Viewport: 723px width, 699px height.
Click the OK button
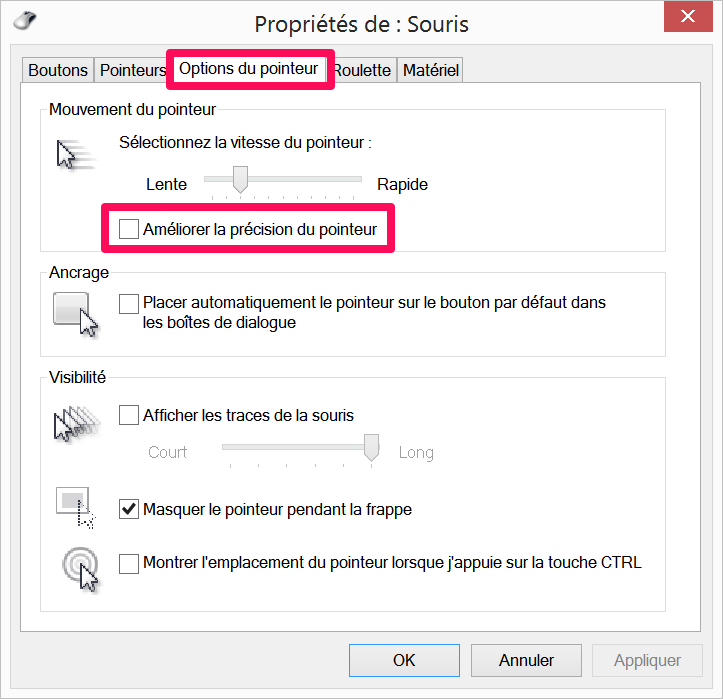(404, 660)
